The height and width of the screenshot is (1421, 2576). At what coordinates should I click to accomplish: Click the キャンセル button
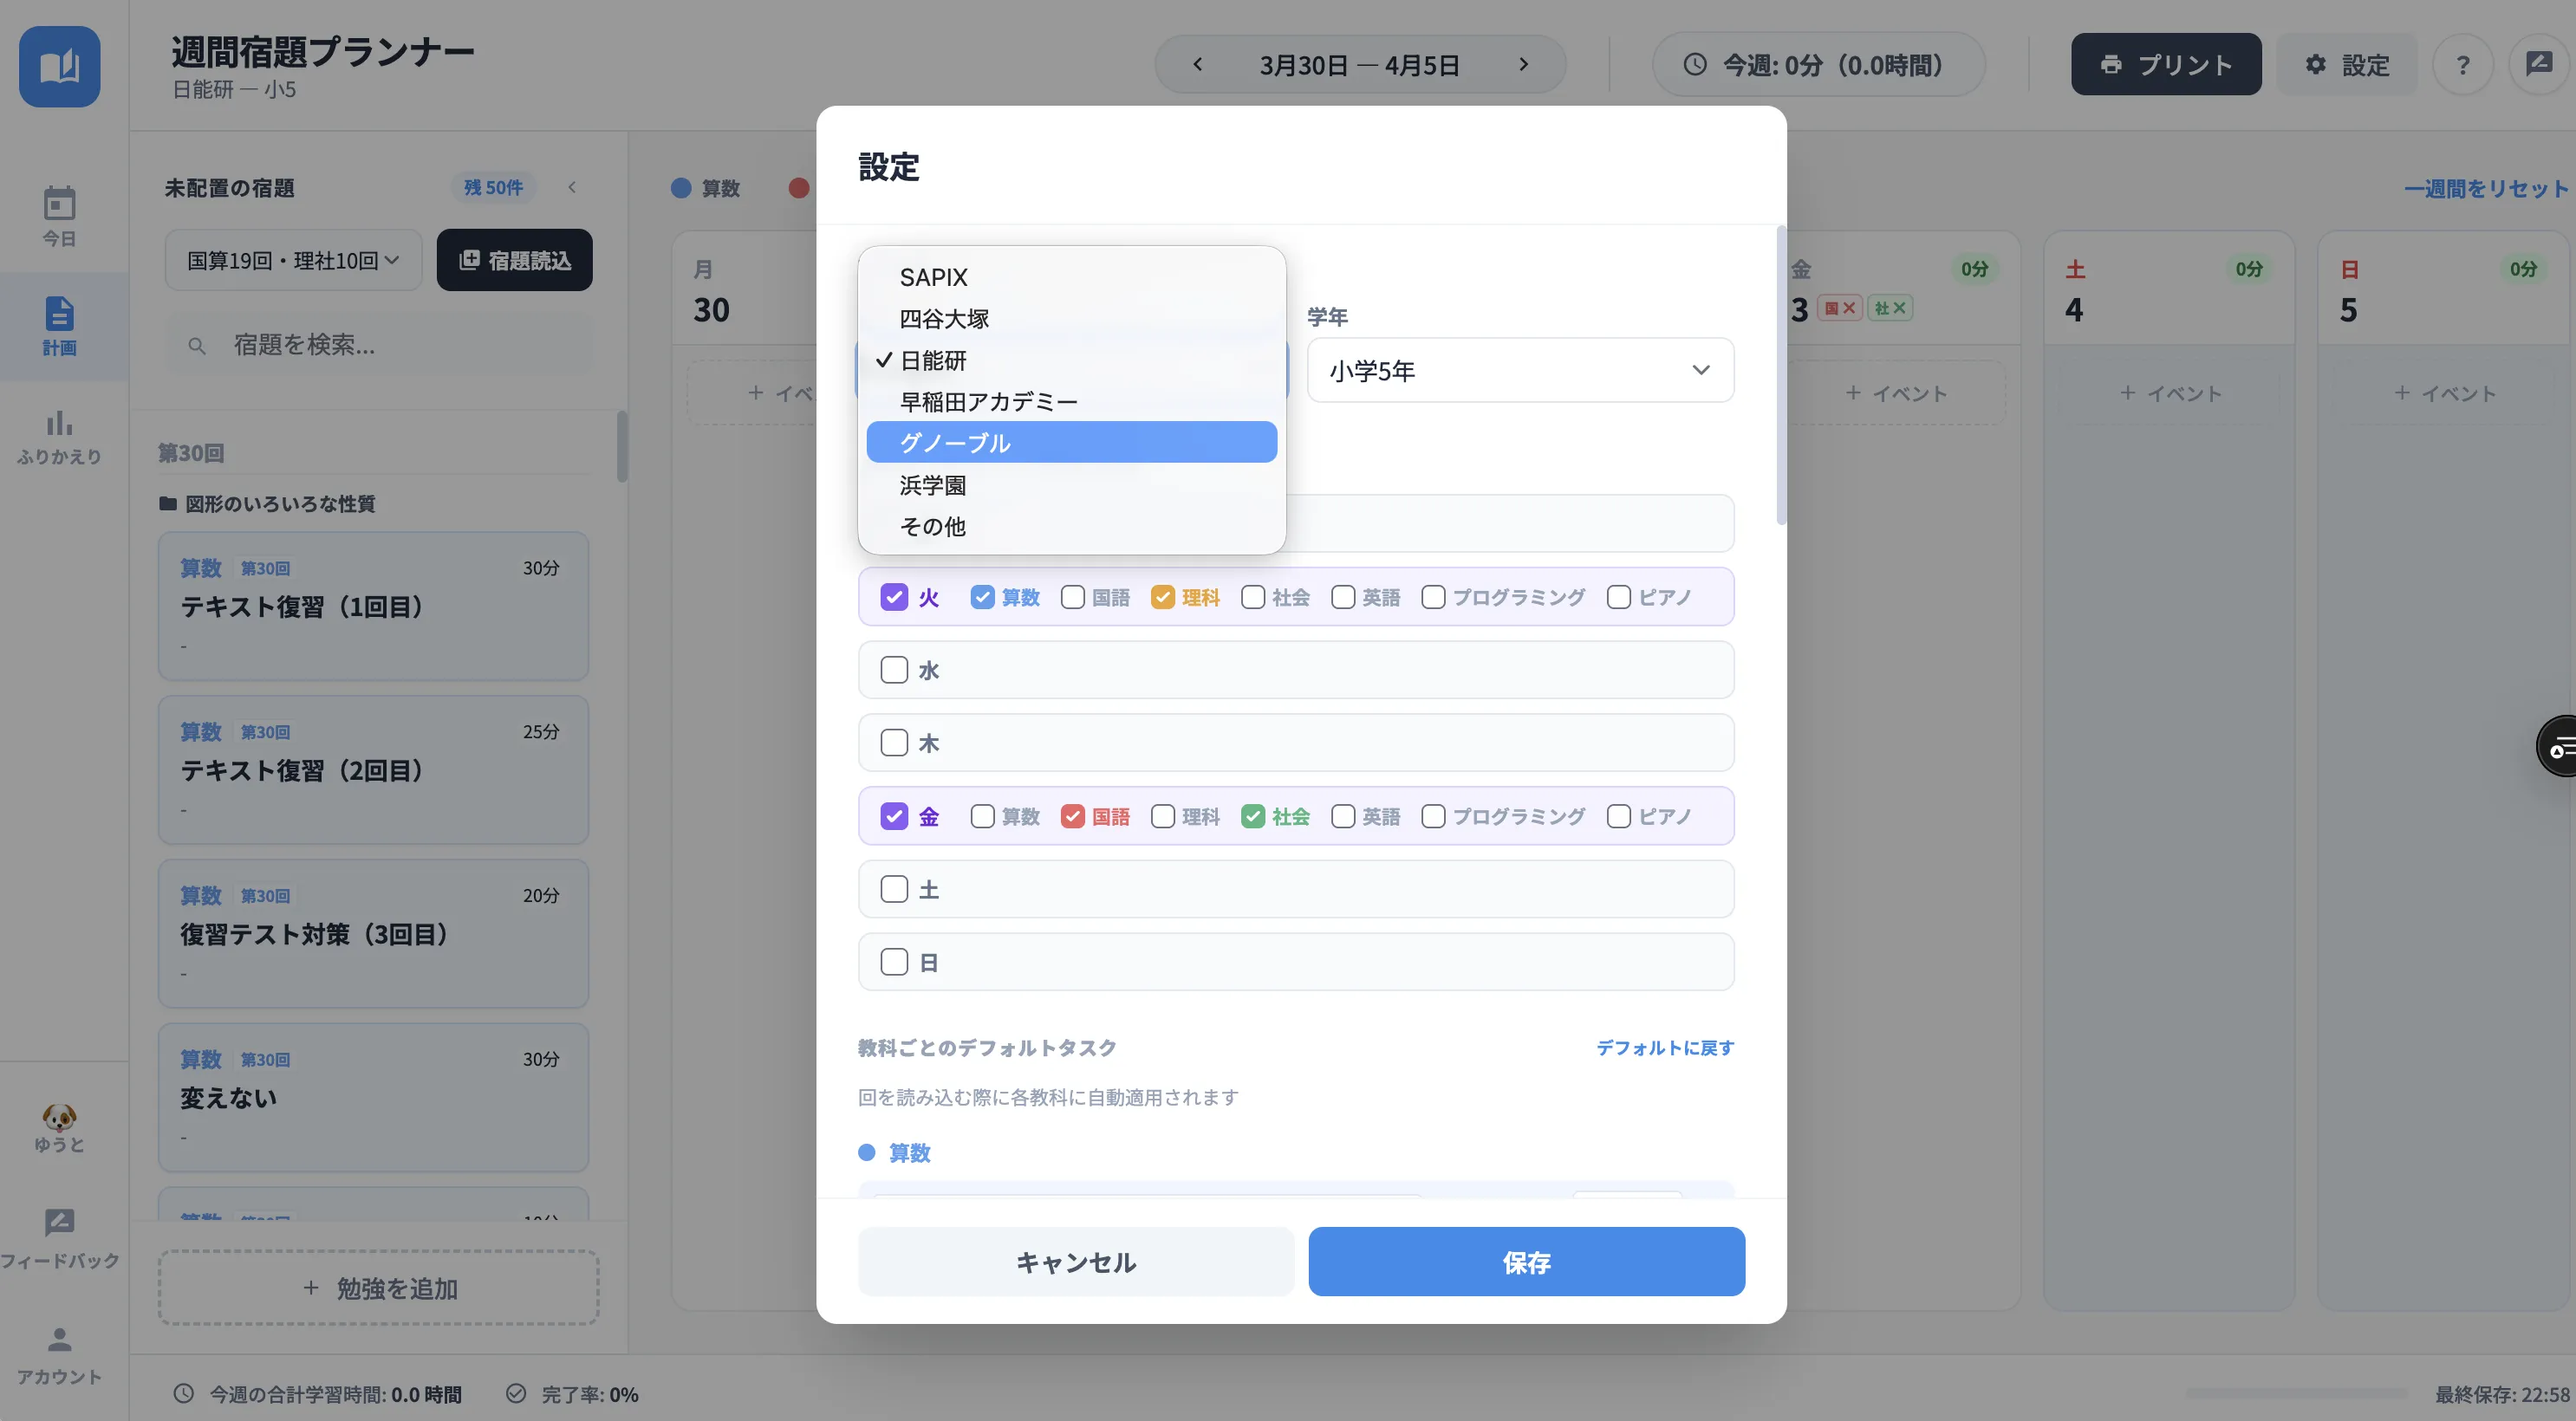(x=1076, y=1262)
